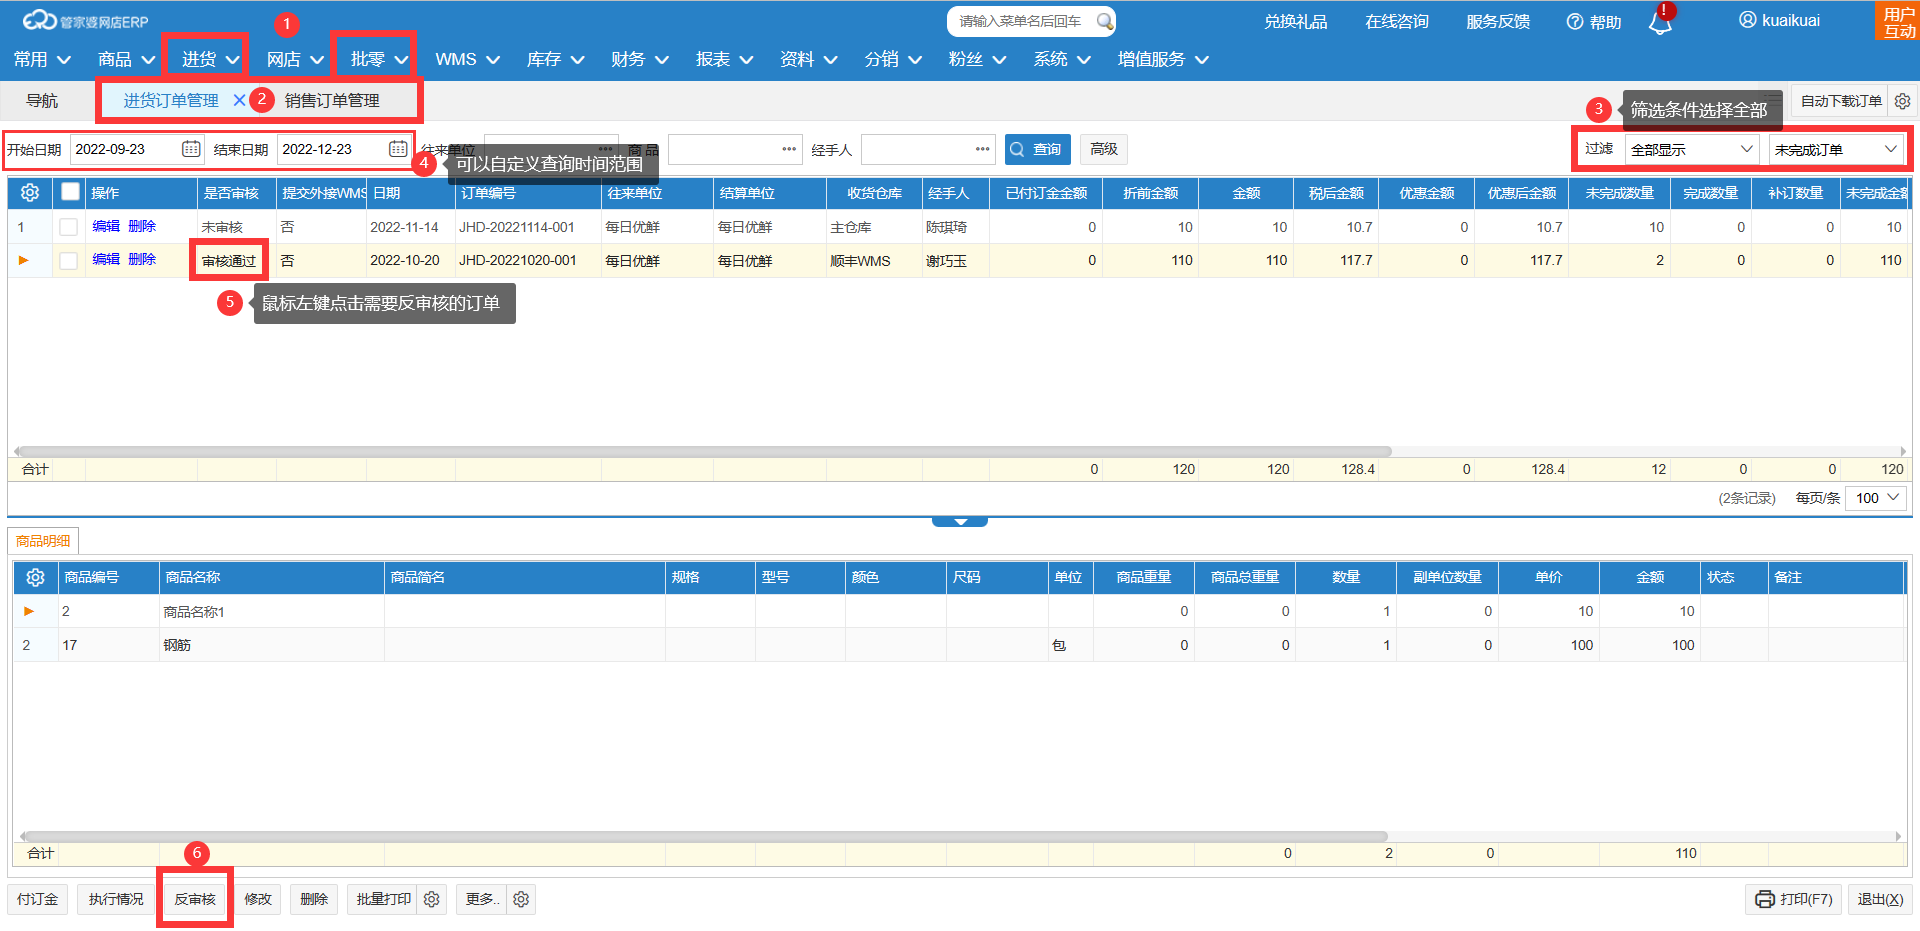Screen dimensions: 1920x931
Task: Open product detail table settings gear
Action: 35,578
